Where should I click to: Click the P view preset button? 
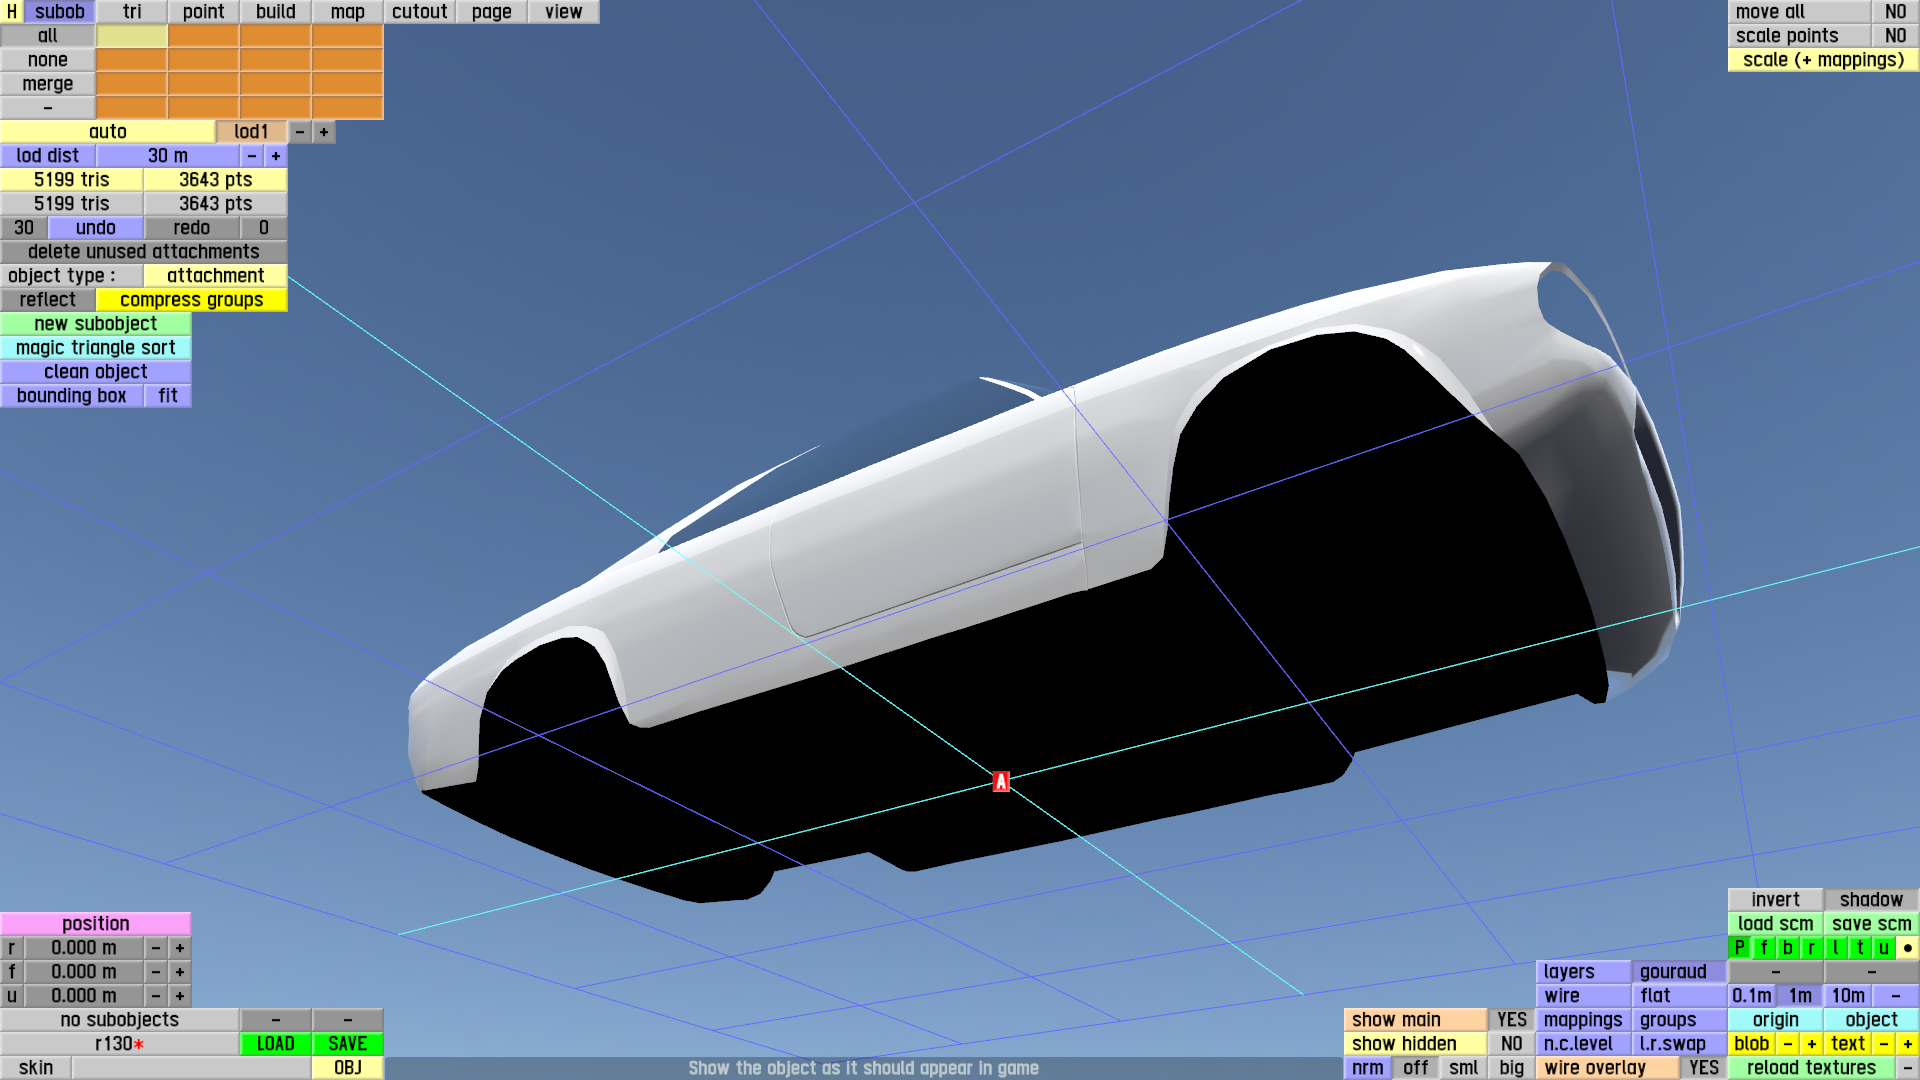pyautogui.click(x=1739, y=948)
